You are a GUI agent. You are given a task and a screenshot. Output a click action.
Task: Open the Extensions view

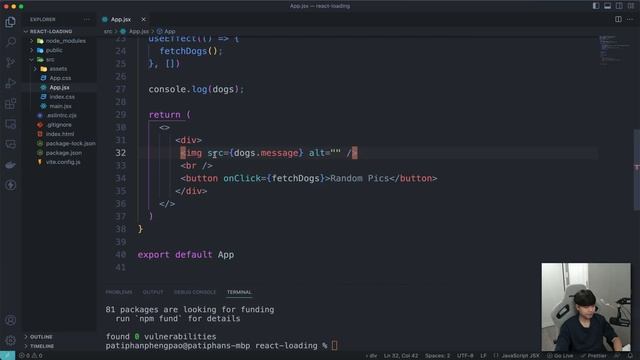pyautogui.click(x=11, y=104)
